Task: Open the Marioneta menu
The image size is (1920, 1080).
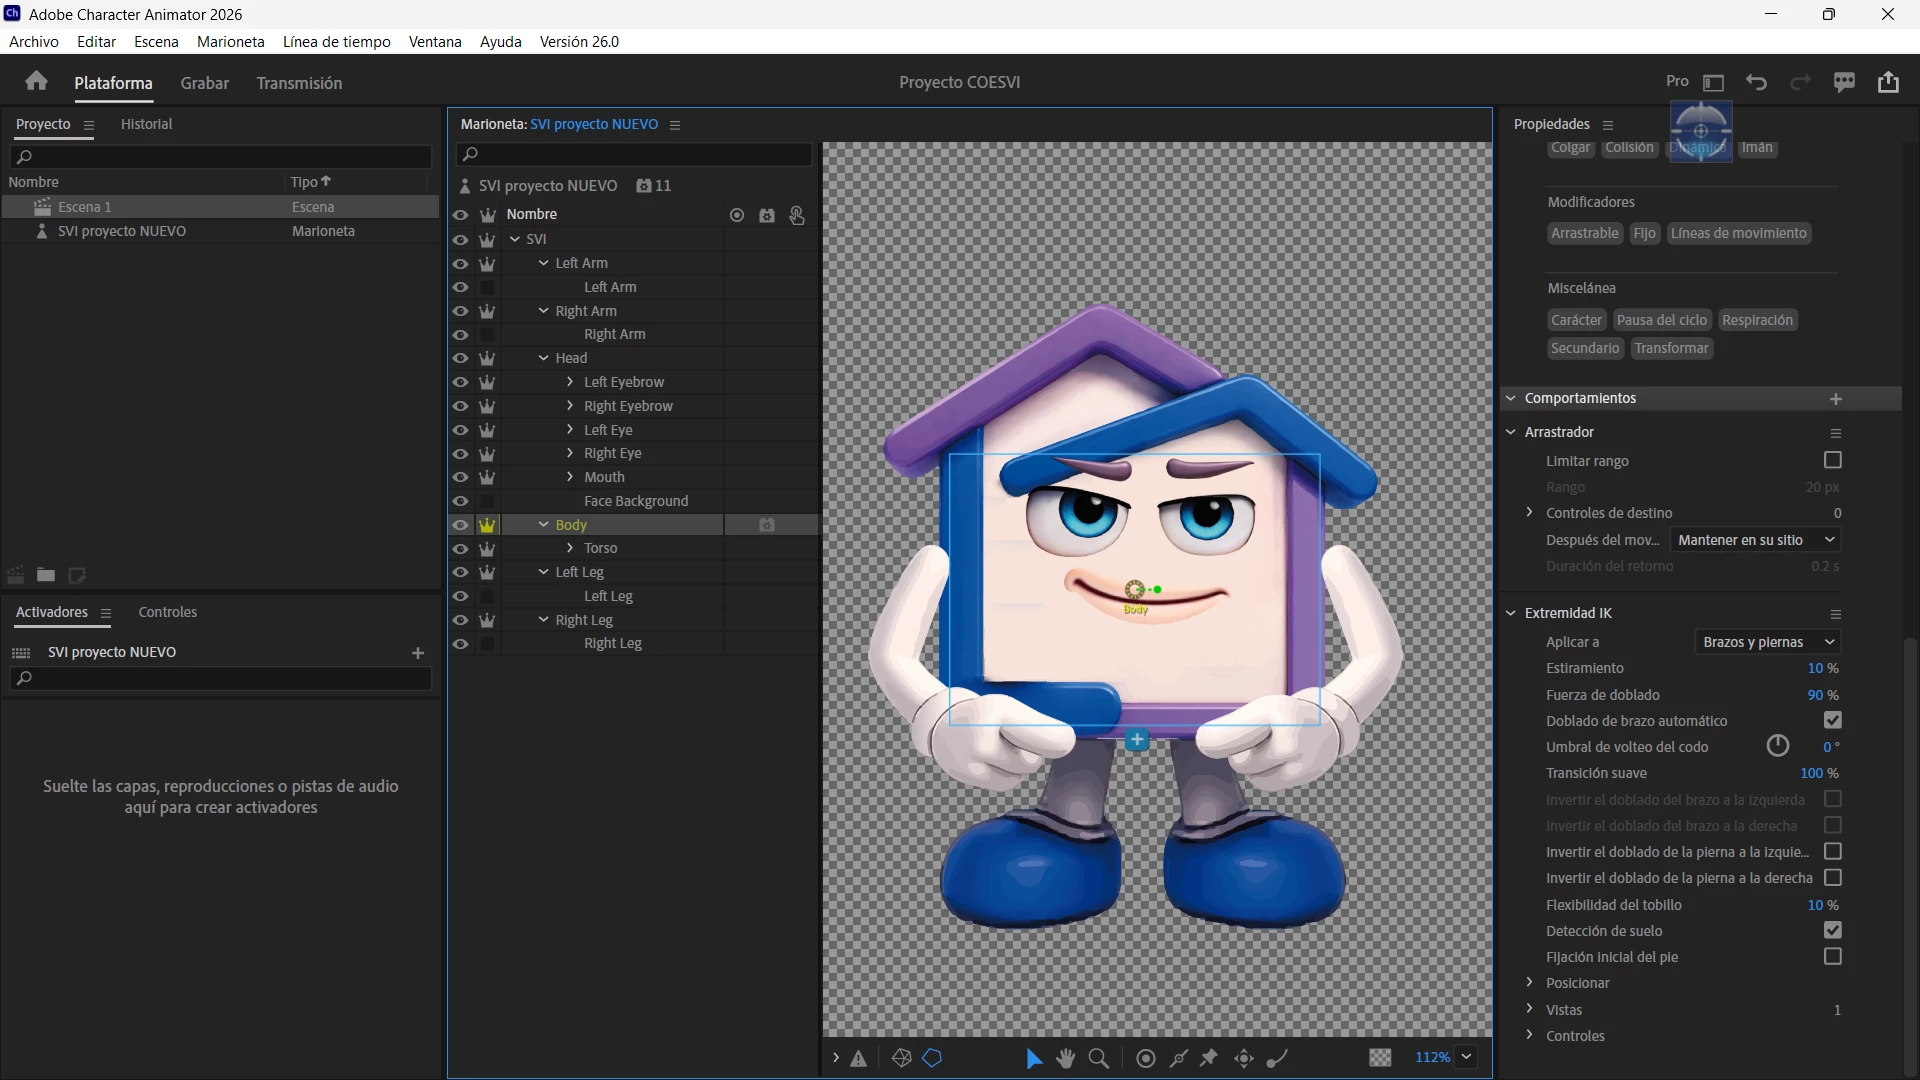Action: pyautogui.click(x=230, y=42)
